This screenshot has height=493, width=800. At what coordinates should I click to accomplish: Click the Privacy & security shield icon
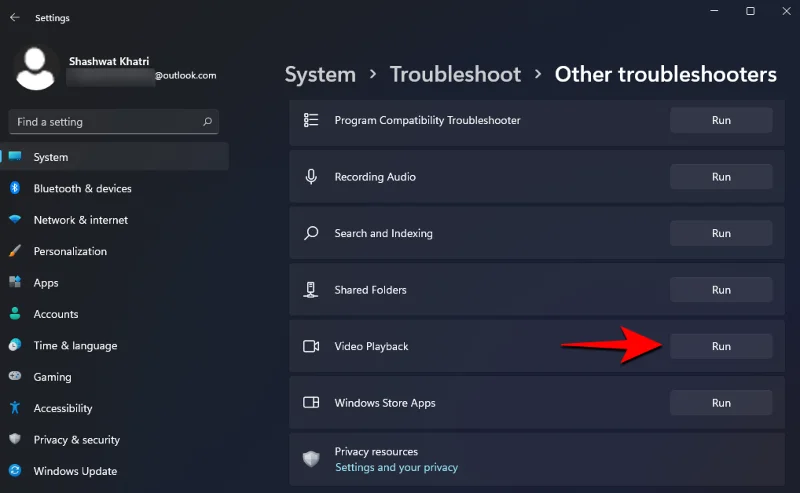point(15,439)
